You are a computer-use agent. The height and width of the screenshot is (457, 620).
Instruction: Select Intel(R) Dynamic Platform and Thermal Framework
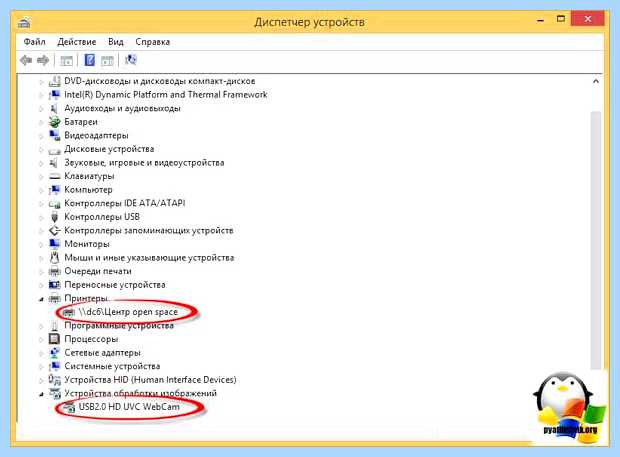coord(166,94)
